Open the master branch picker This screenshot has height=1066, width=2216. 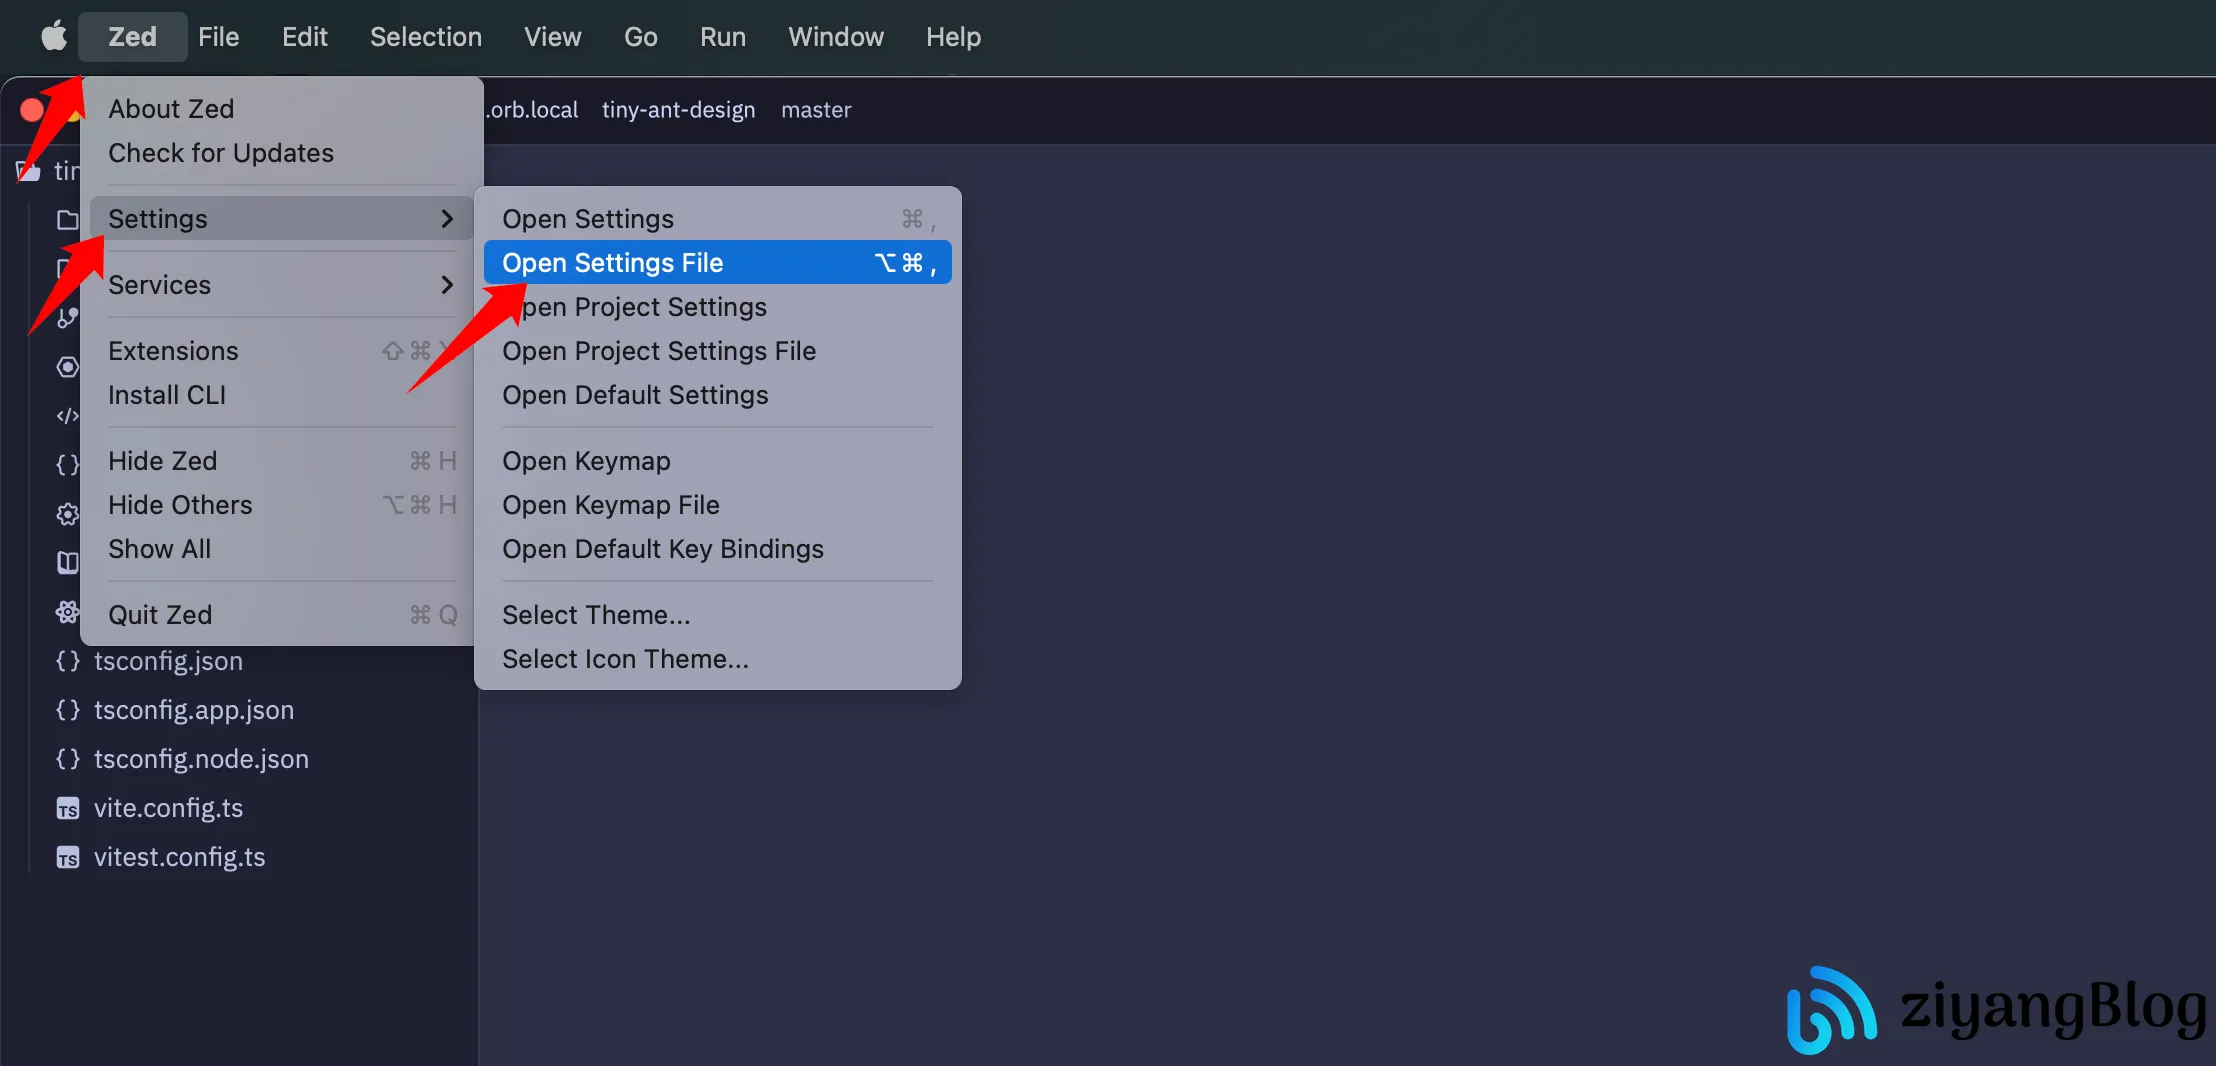click(815, 110)
